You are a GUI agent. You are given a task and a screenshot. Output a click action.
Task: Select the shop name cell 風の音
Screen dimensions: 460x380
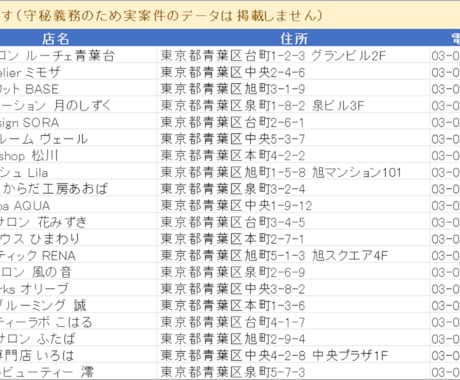pyautogui.click(x=78, y=272)
